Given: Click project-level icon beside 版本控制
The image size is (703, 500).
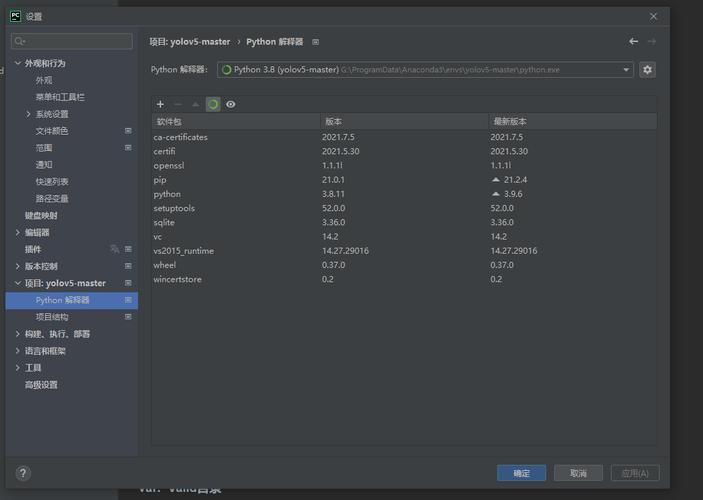Looking at the screenshot, I should tap(128, 266).
